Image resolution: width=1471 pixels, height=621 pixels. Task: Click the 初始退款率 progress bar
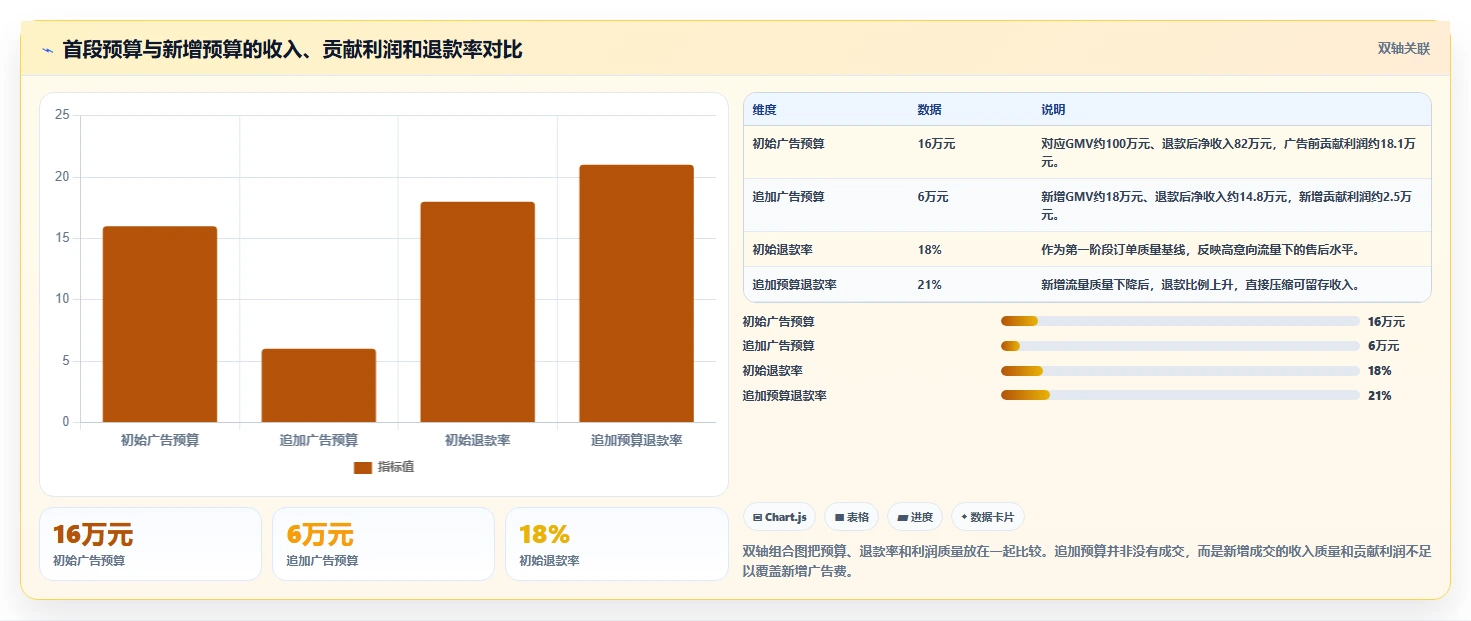pyautogui.click(x=1180, y=371)
